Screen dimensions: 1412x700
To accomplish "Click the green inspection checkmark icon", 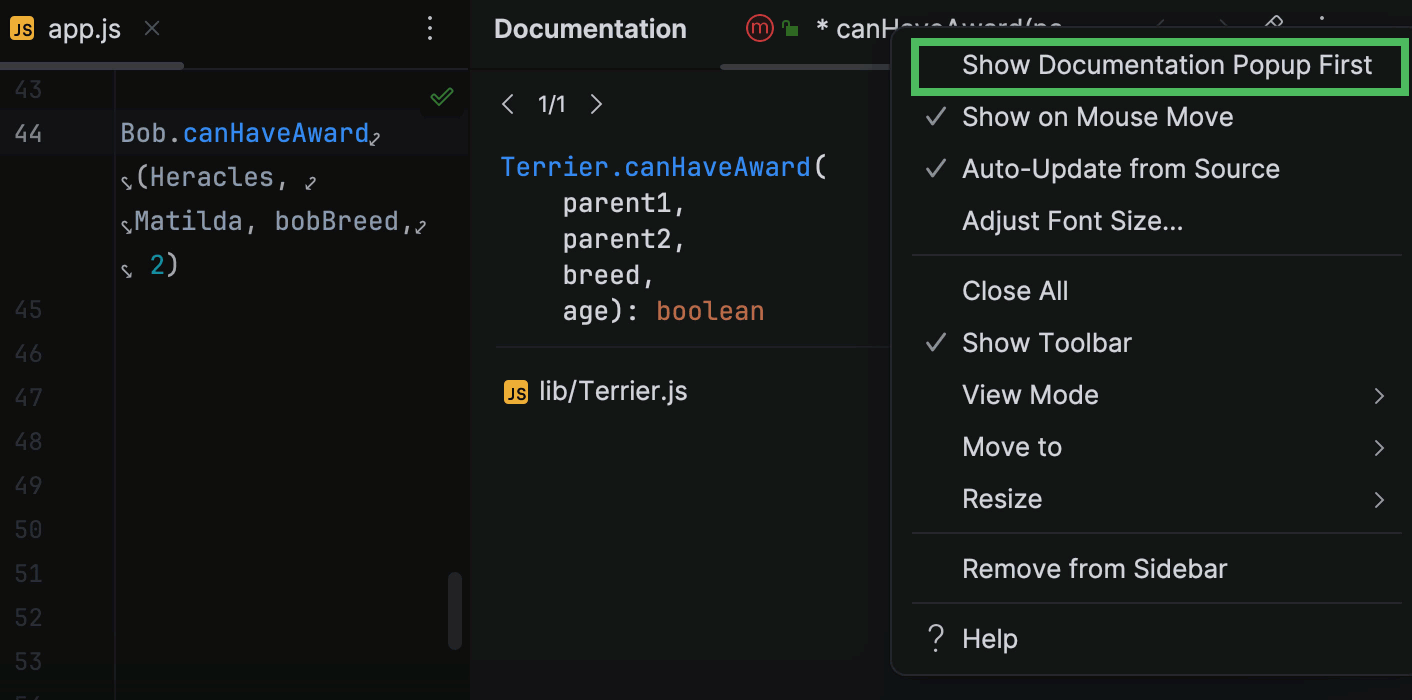I will (x=441, y=97).
